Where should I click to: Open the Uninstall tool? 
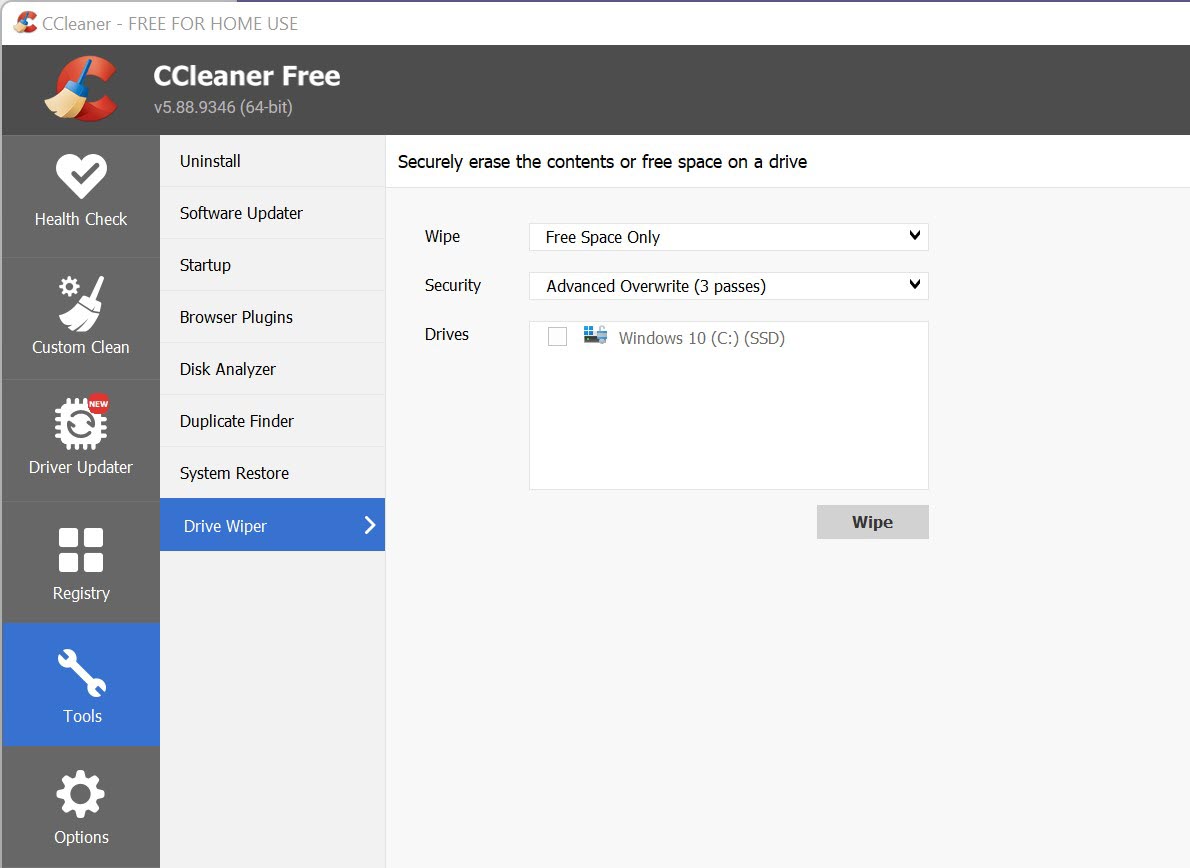click(x=272, y=161)
